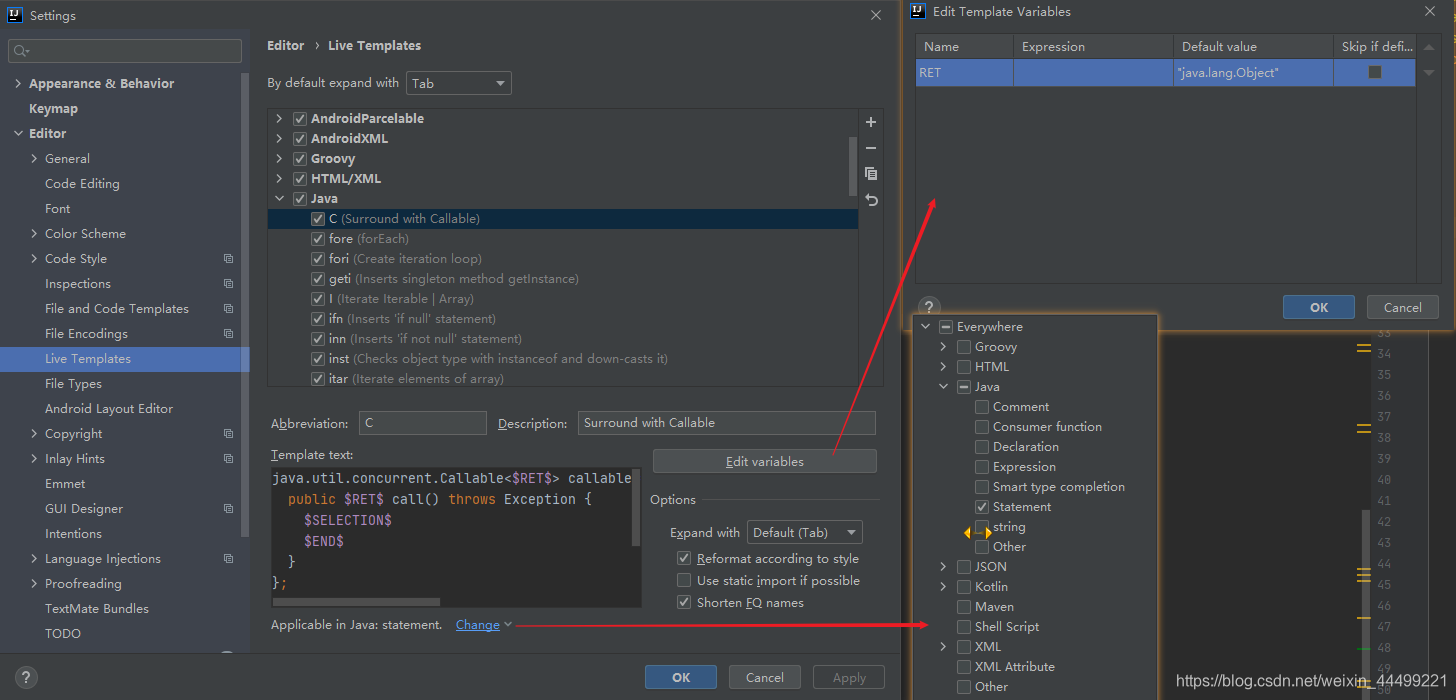Toggle Groovy template group checkbox
This screenshot has width=1456, height=700.
299,158
